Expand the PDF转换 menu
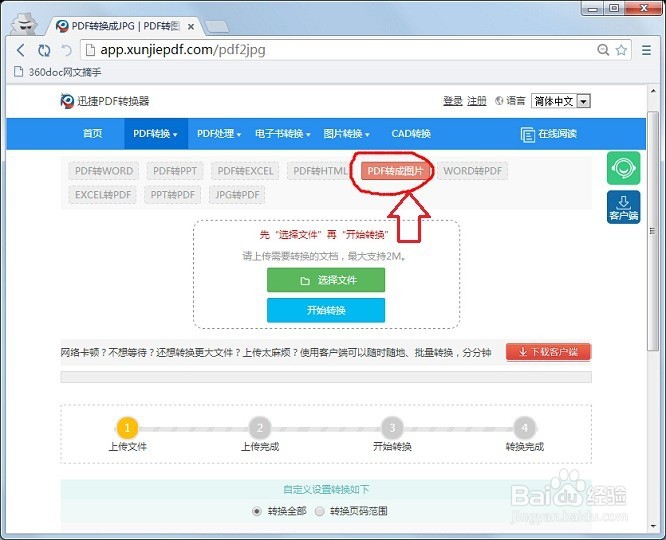This screenshot has height=540, width=666. pyautogui.click(x=155, y=134)
